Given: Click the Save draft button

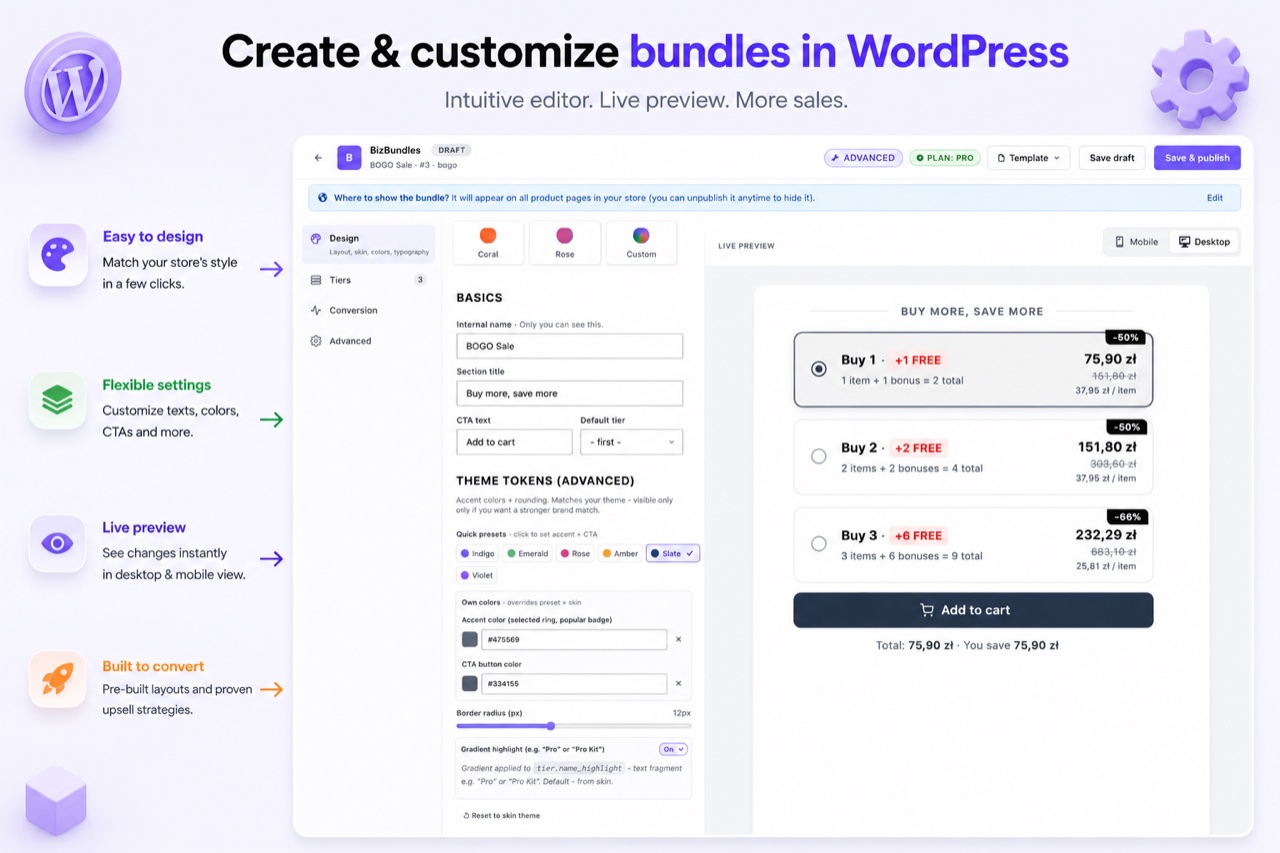Looking at the screenshot, I should click(x=1112, y=158).
